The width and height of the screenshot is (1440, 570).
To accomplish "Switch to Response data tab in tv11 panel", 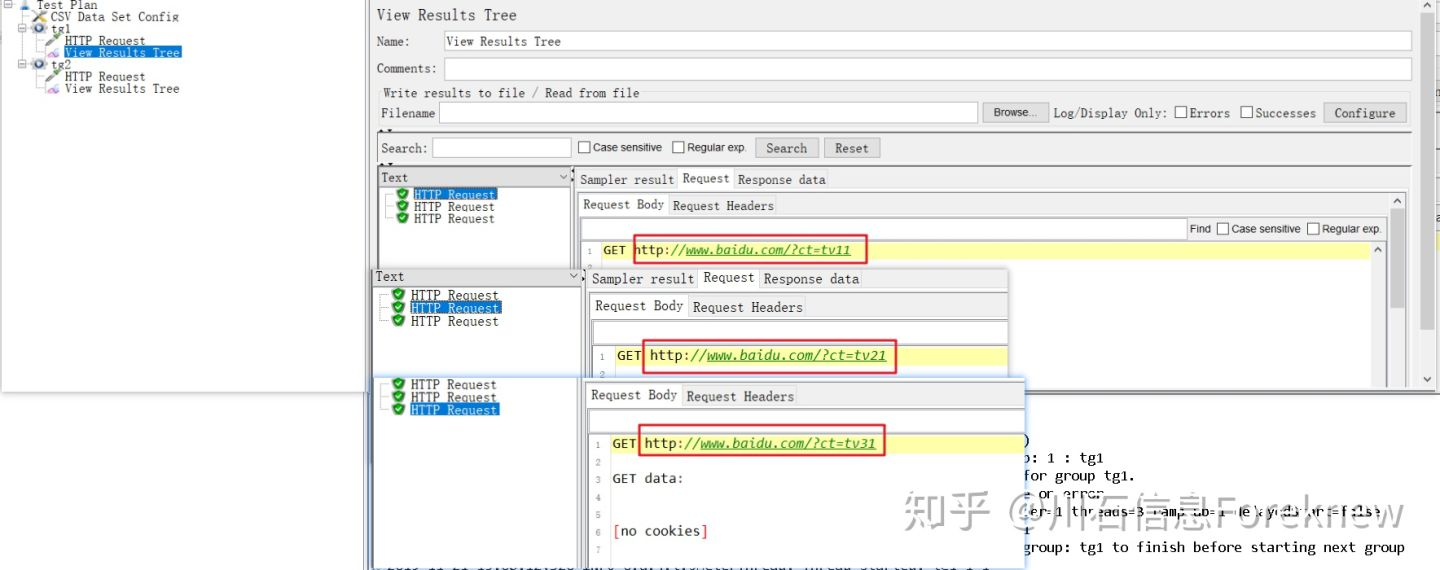I will [x=781, y=179].
